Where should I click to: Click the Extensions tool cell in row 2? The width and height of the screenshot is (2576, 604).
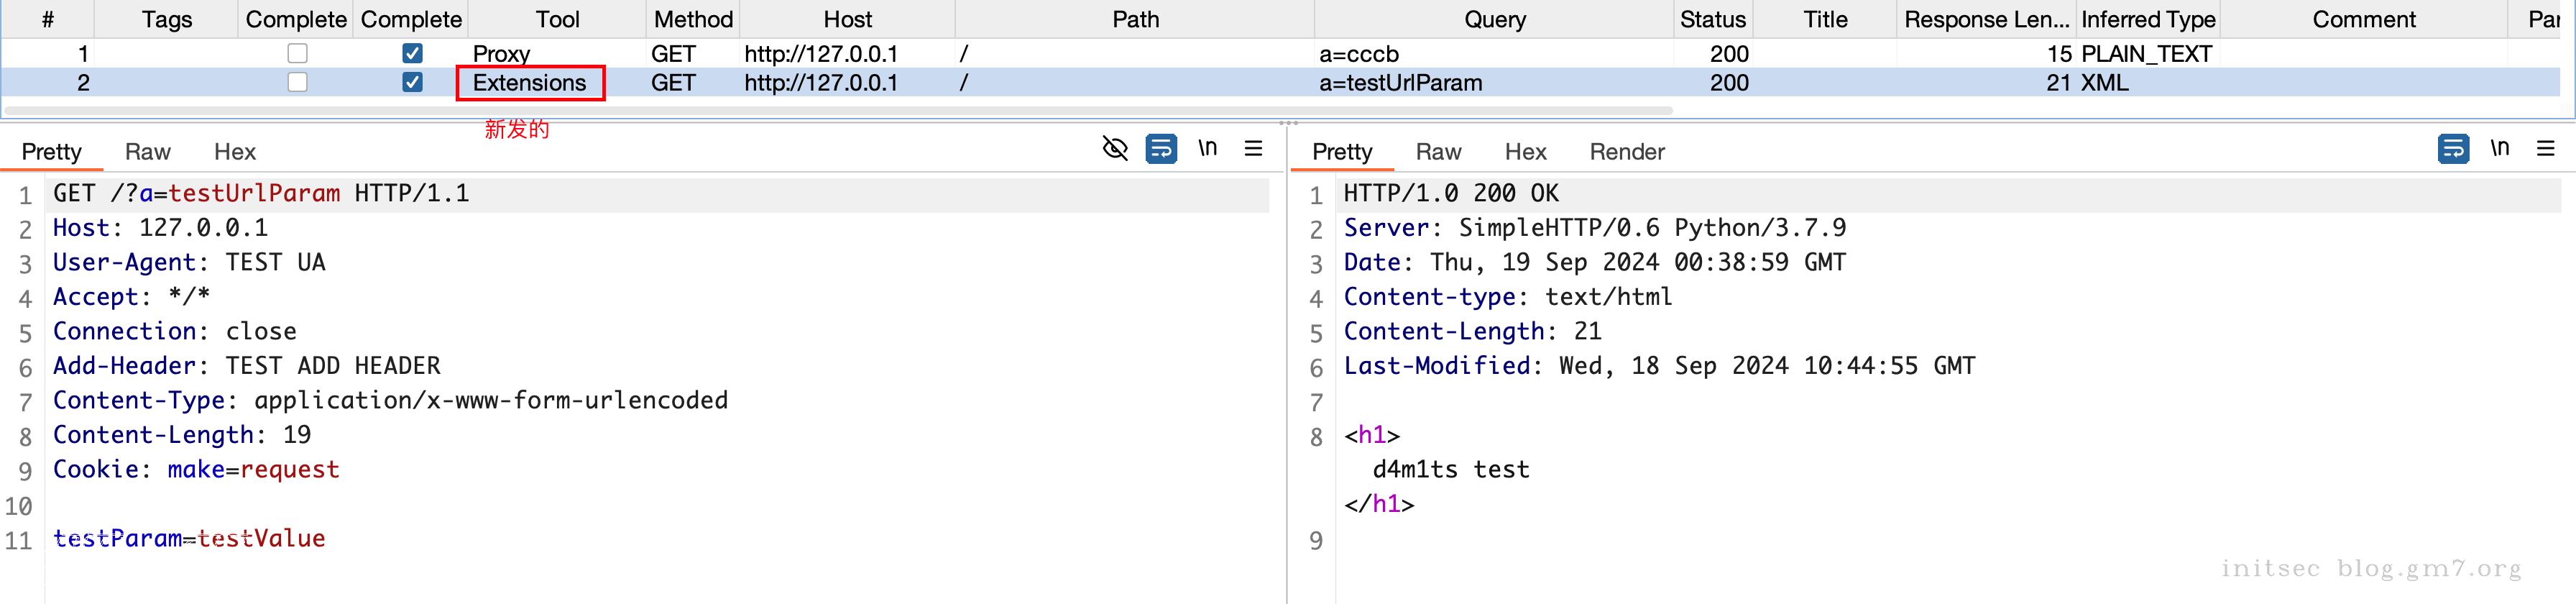tap(529, 83)
